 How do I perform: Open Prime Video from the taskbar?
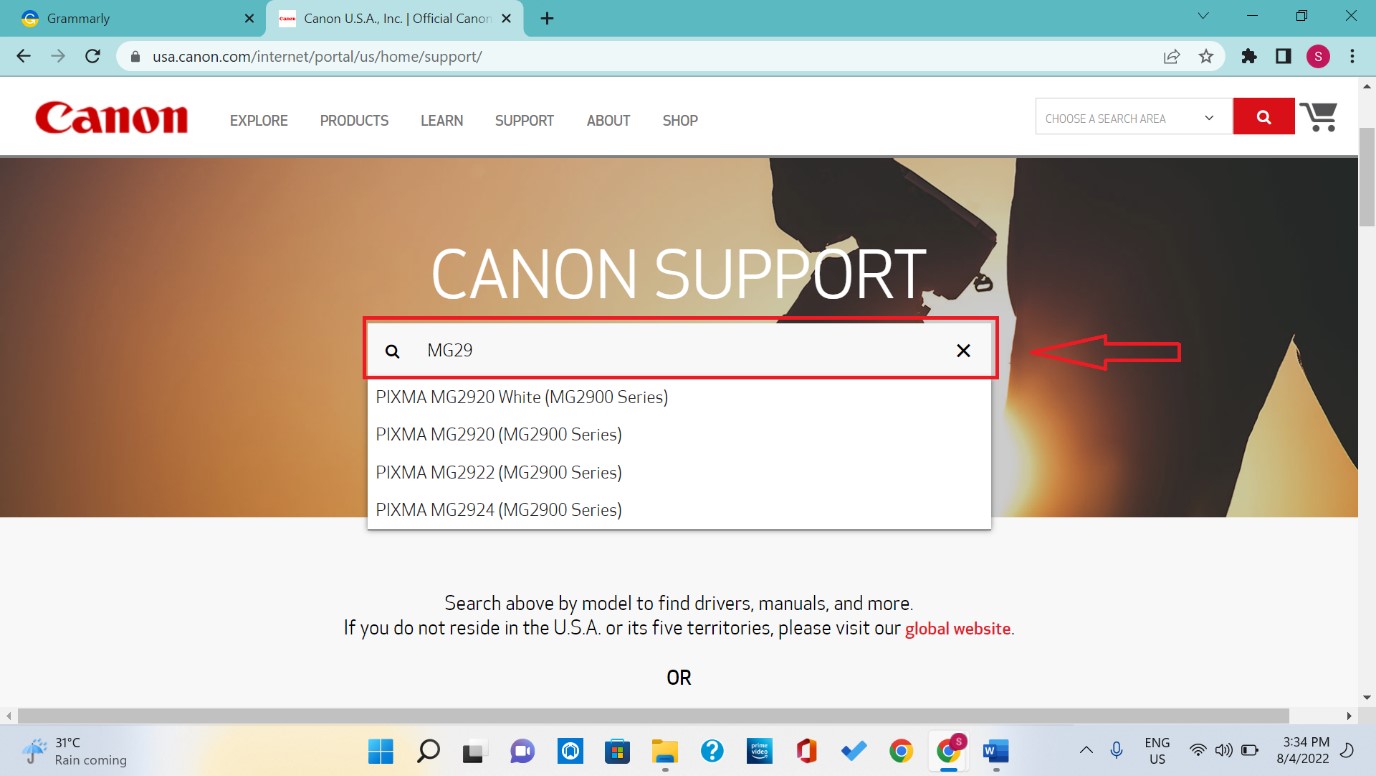760,750
